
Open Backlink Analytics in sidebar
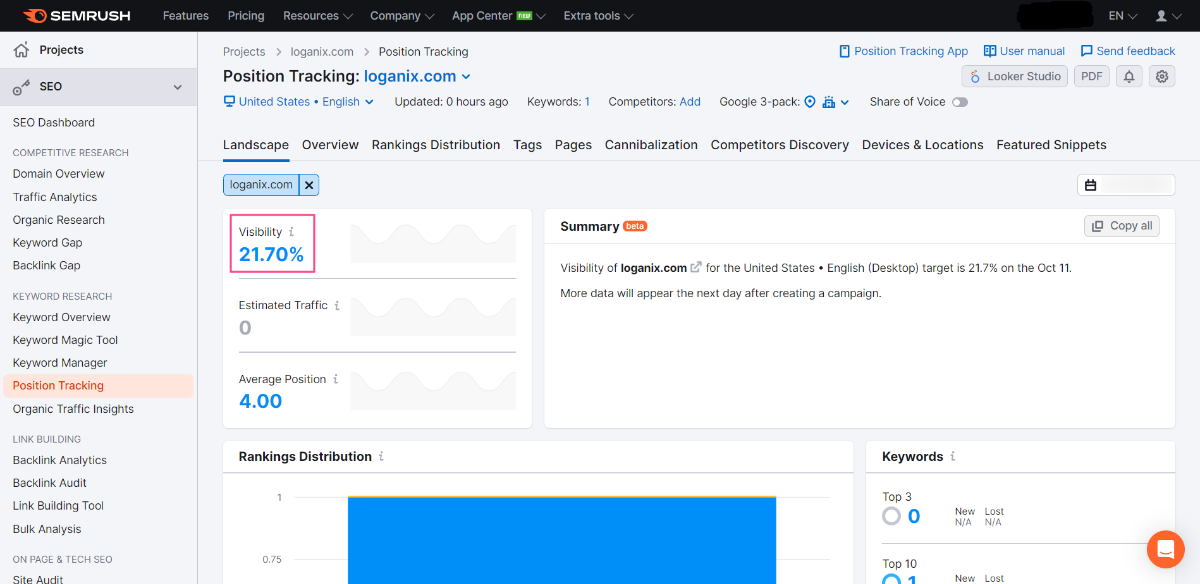(x=60, y=460)
